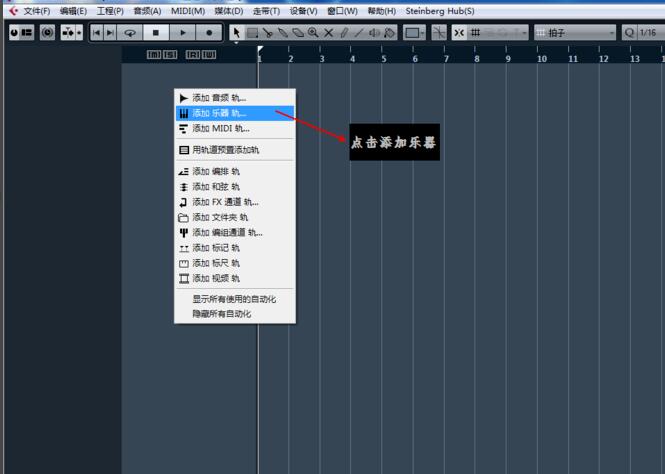Screen dimensions: 665x474
Task: Click the Cubase logo icon
Action: click(13, 11)
